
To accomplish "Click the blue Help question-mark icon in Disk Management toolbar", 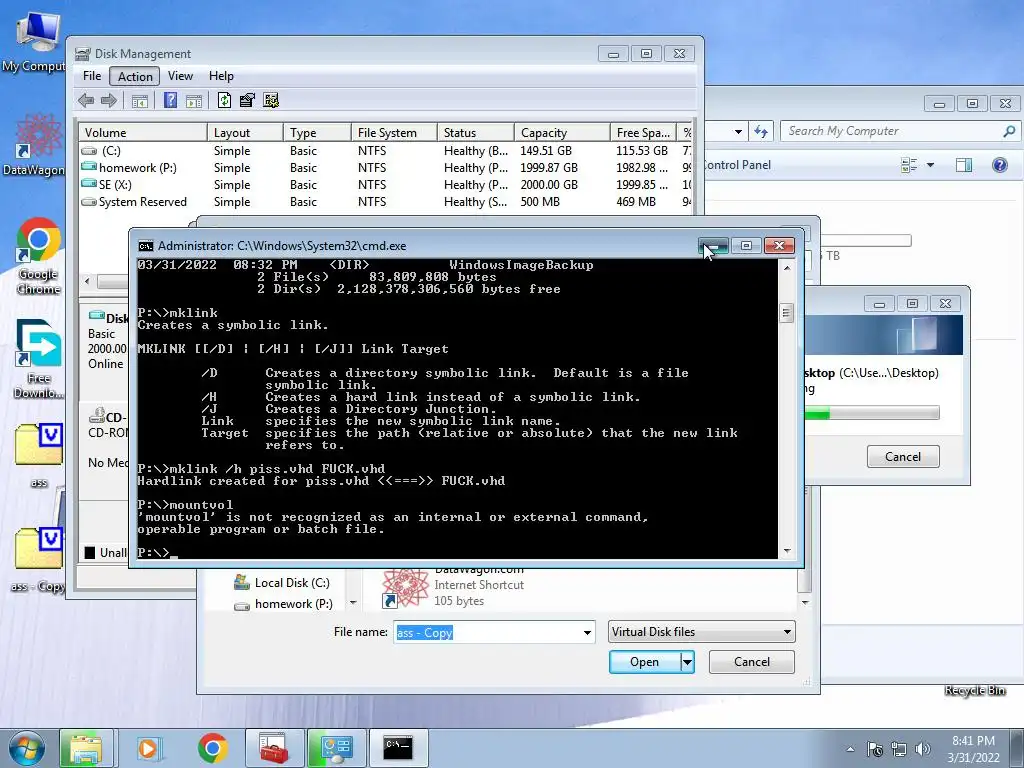I will point(170,101).
